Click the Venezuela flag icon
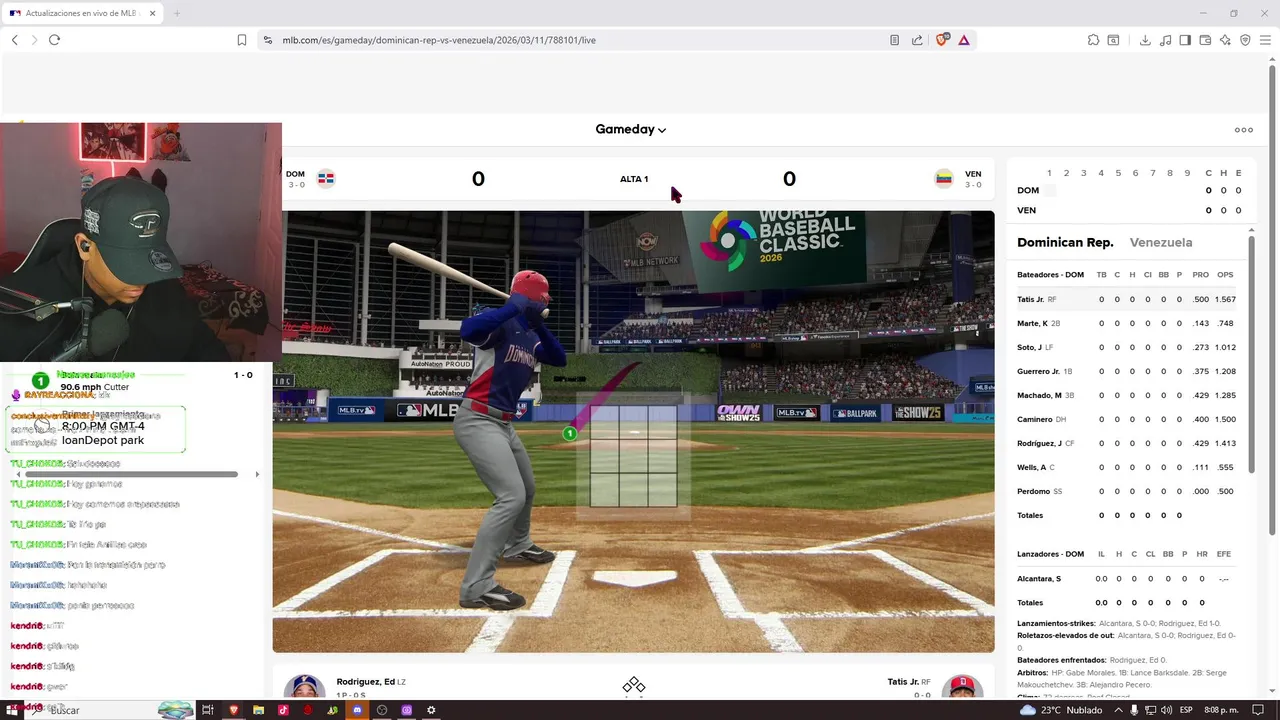Viewport: 1280px width, 720px height. click(943, 179)
